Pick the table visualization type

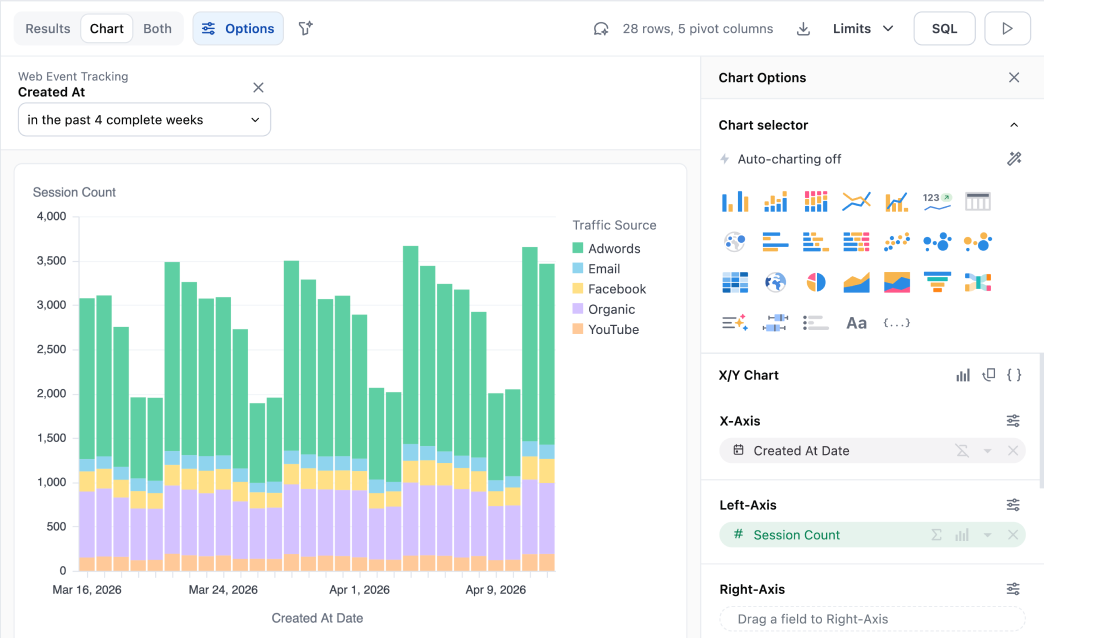978,200
